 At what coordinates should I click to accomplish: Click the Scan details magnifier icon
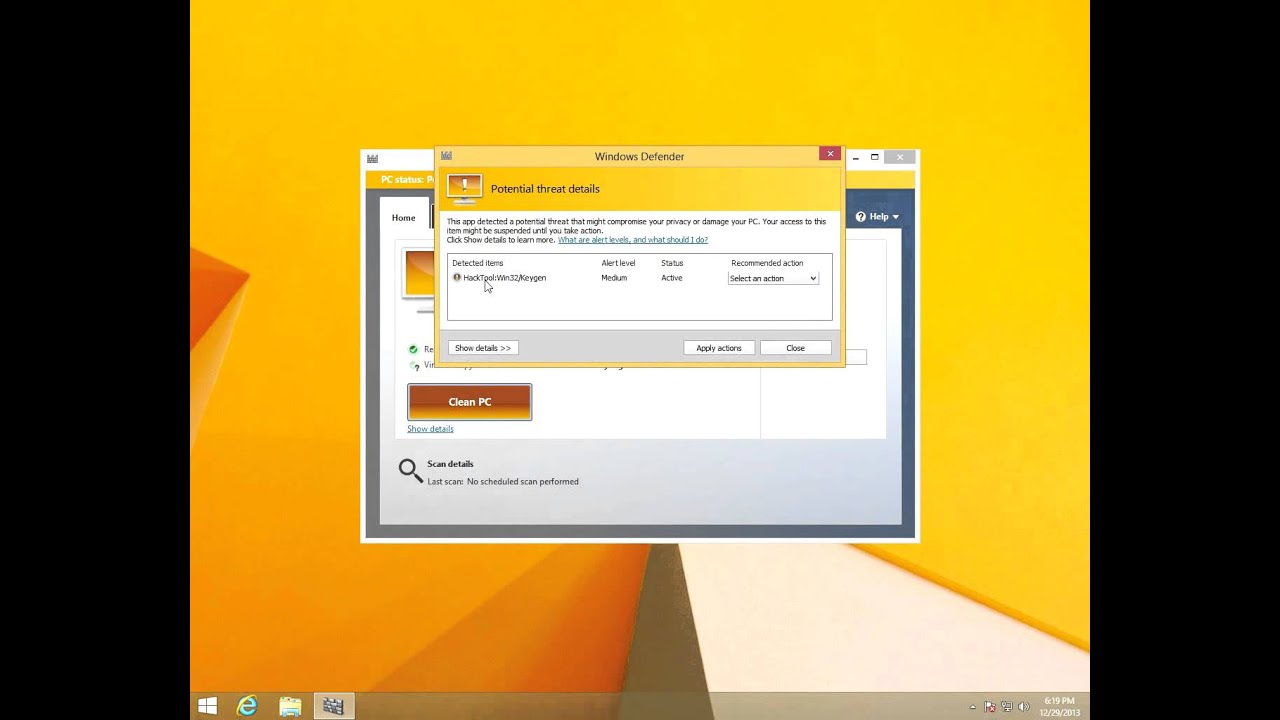(410, 470)
